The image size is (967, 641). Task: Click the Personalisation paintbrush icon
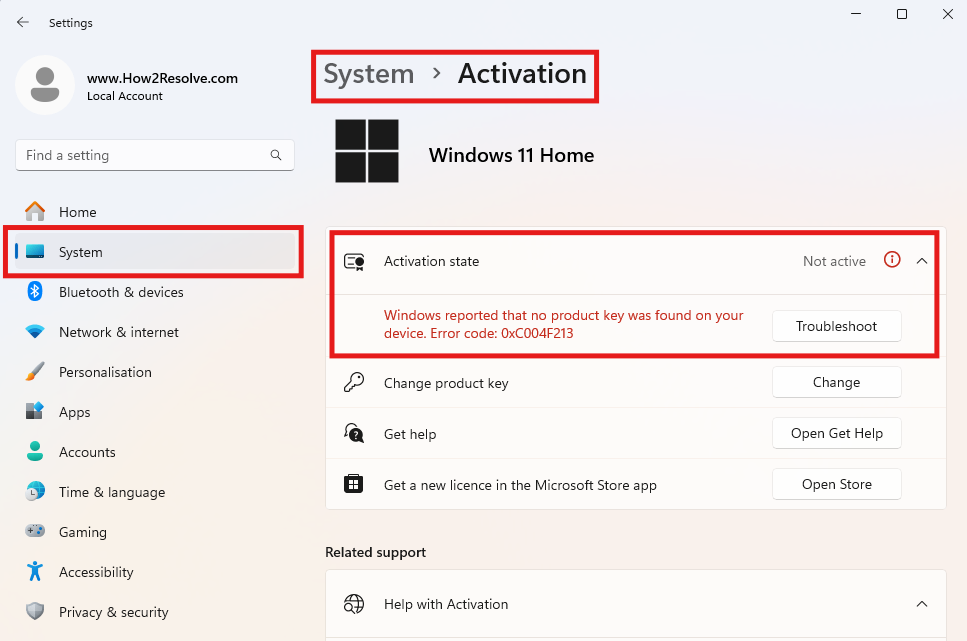click(x=35, y=371)
